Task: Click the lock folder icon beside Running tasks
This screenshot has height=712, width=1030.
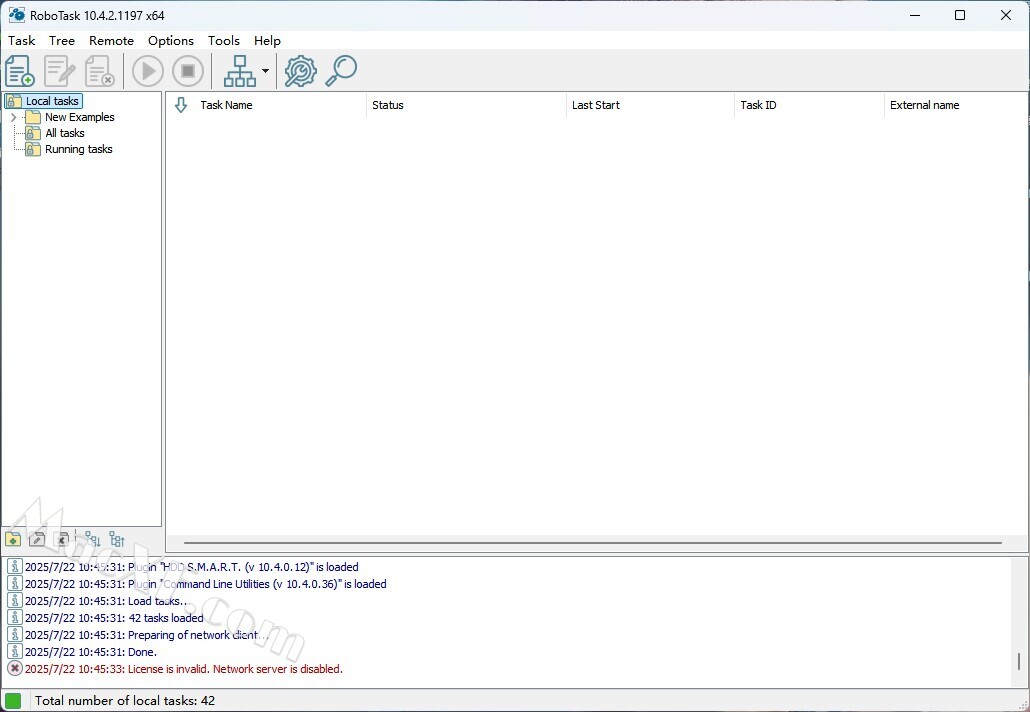Action: 33,149
